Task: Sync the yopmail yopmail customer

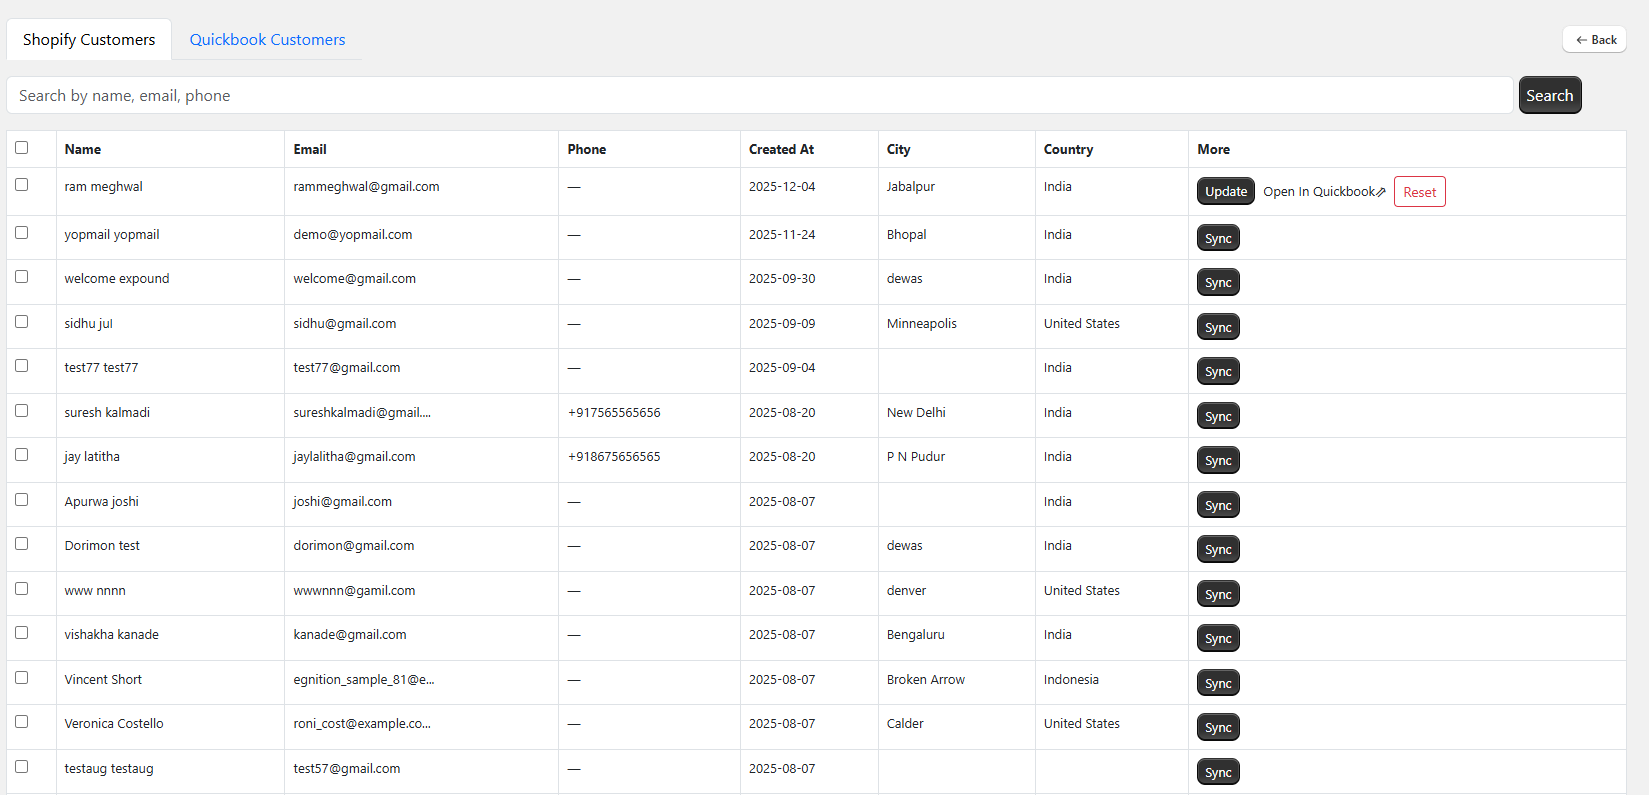Action: coord(1218,239)
